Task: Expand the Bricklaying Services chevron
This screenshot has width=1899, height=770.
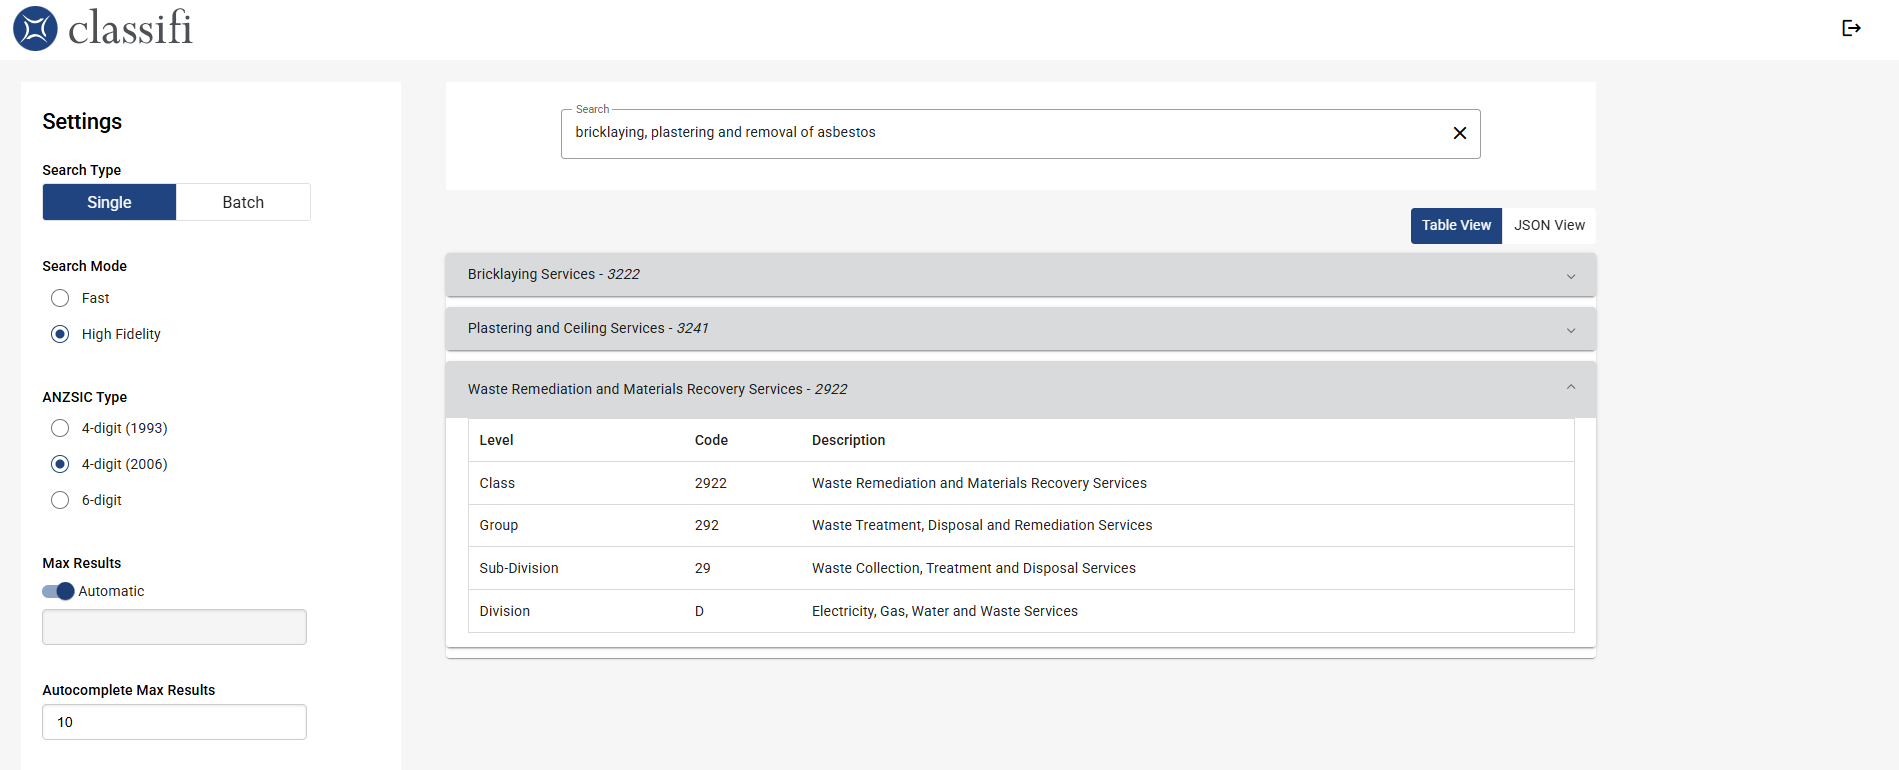Action: pyautogui.click(x=1570, y=276)
